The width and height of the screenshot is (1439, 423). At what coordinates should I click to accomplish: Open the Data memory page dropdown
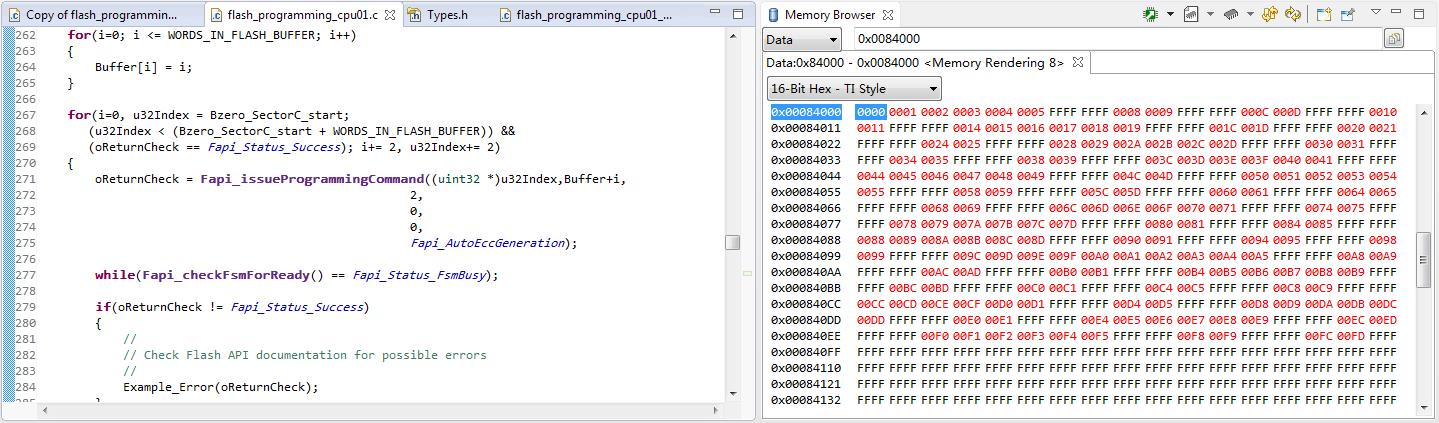click(x=803, y=39)
